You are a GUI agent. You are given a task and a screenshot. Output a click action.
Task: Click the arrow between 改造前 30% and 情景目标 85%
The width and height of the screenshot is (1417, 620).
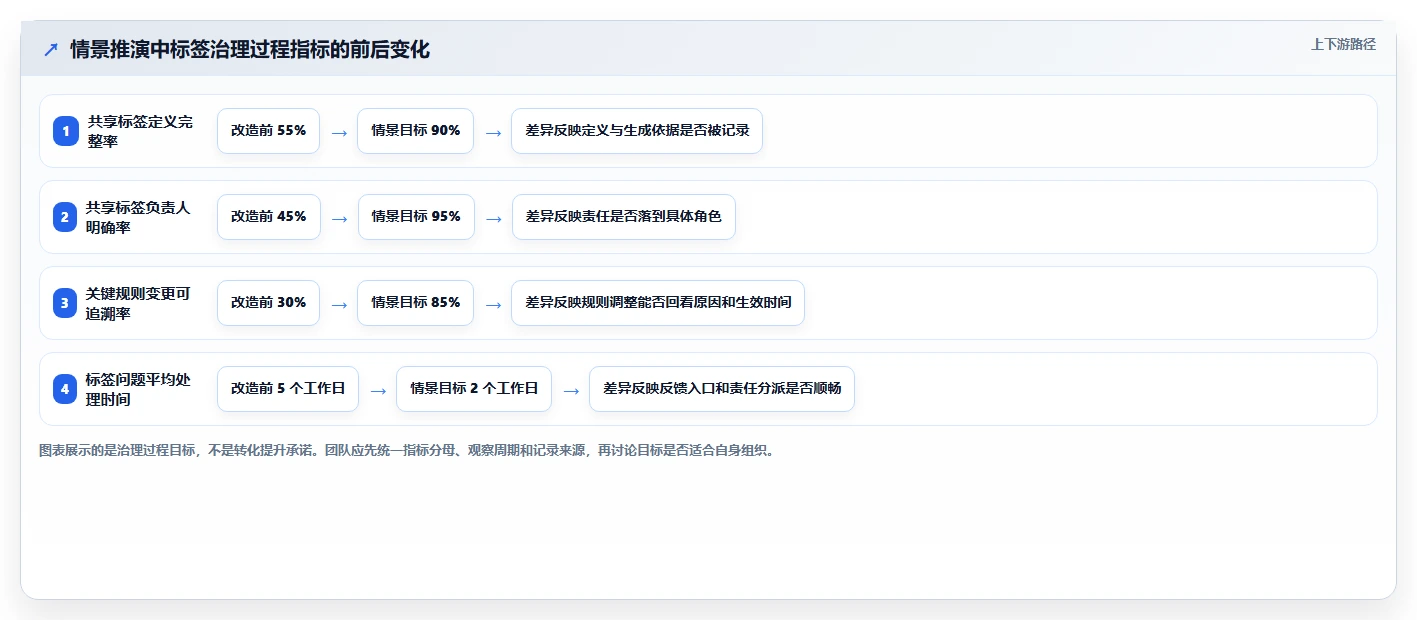coord(339,304)
